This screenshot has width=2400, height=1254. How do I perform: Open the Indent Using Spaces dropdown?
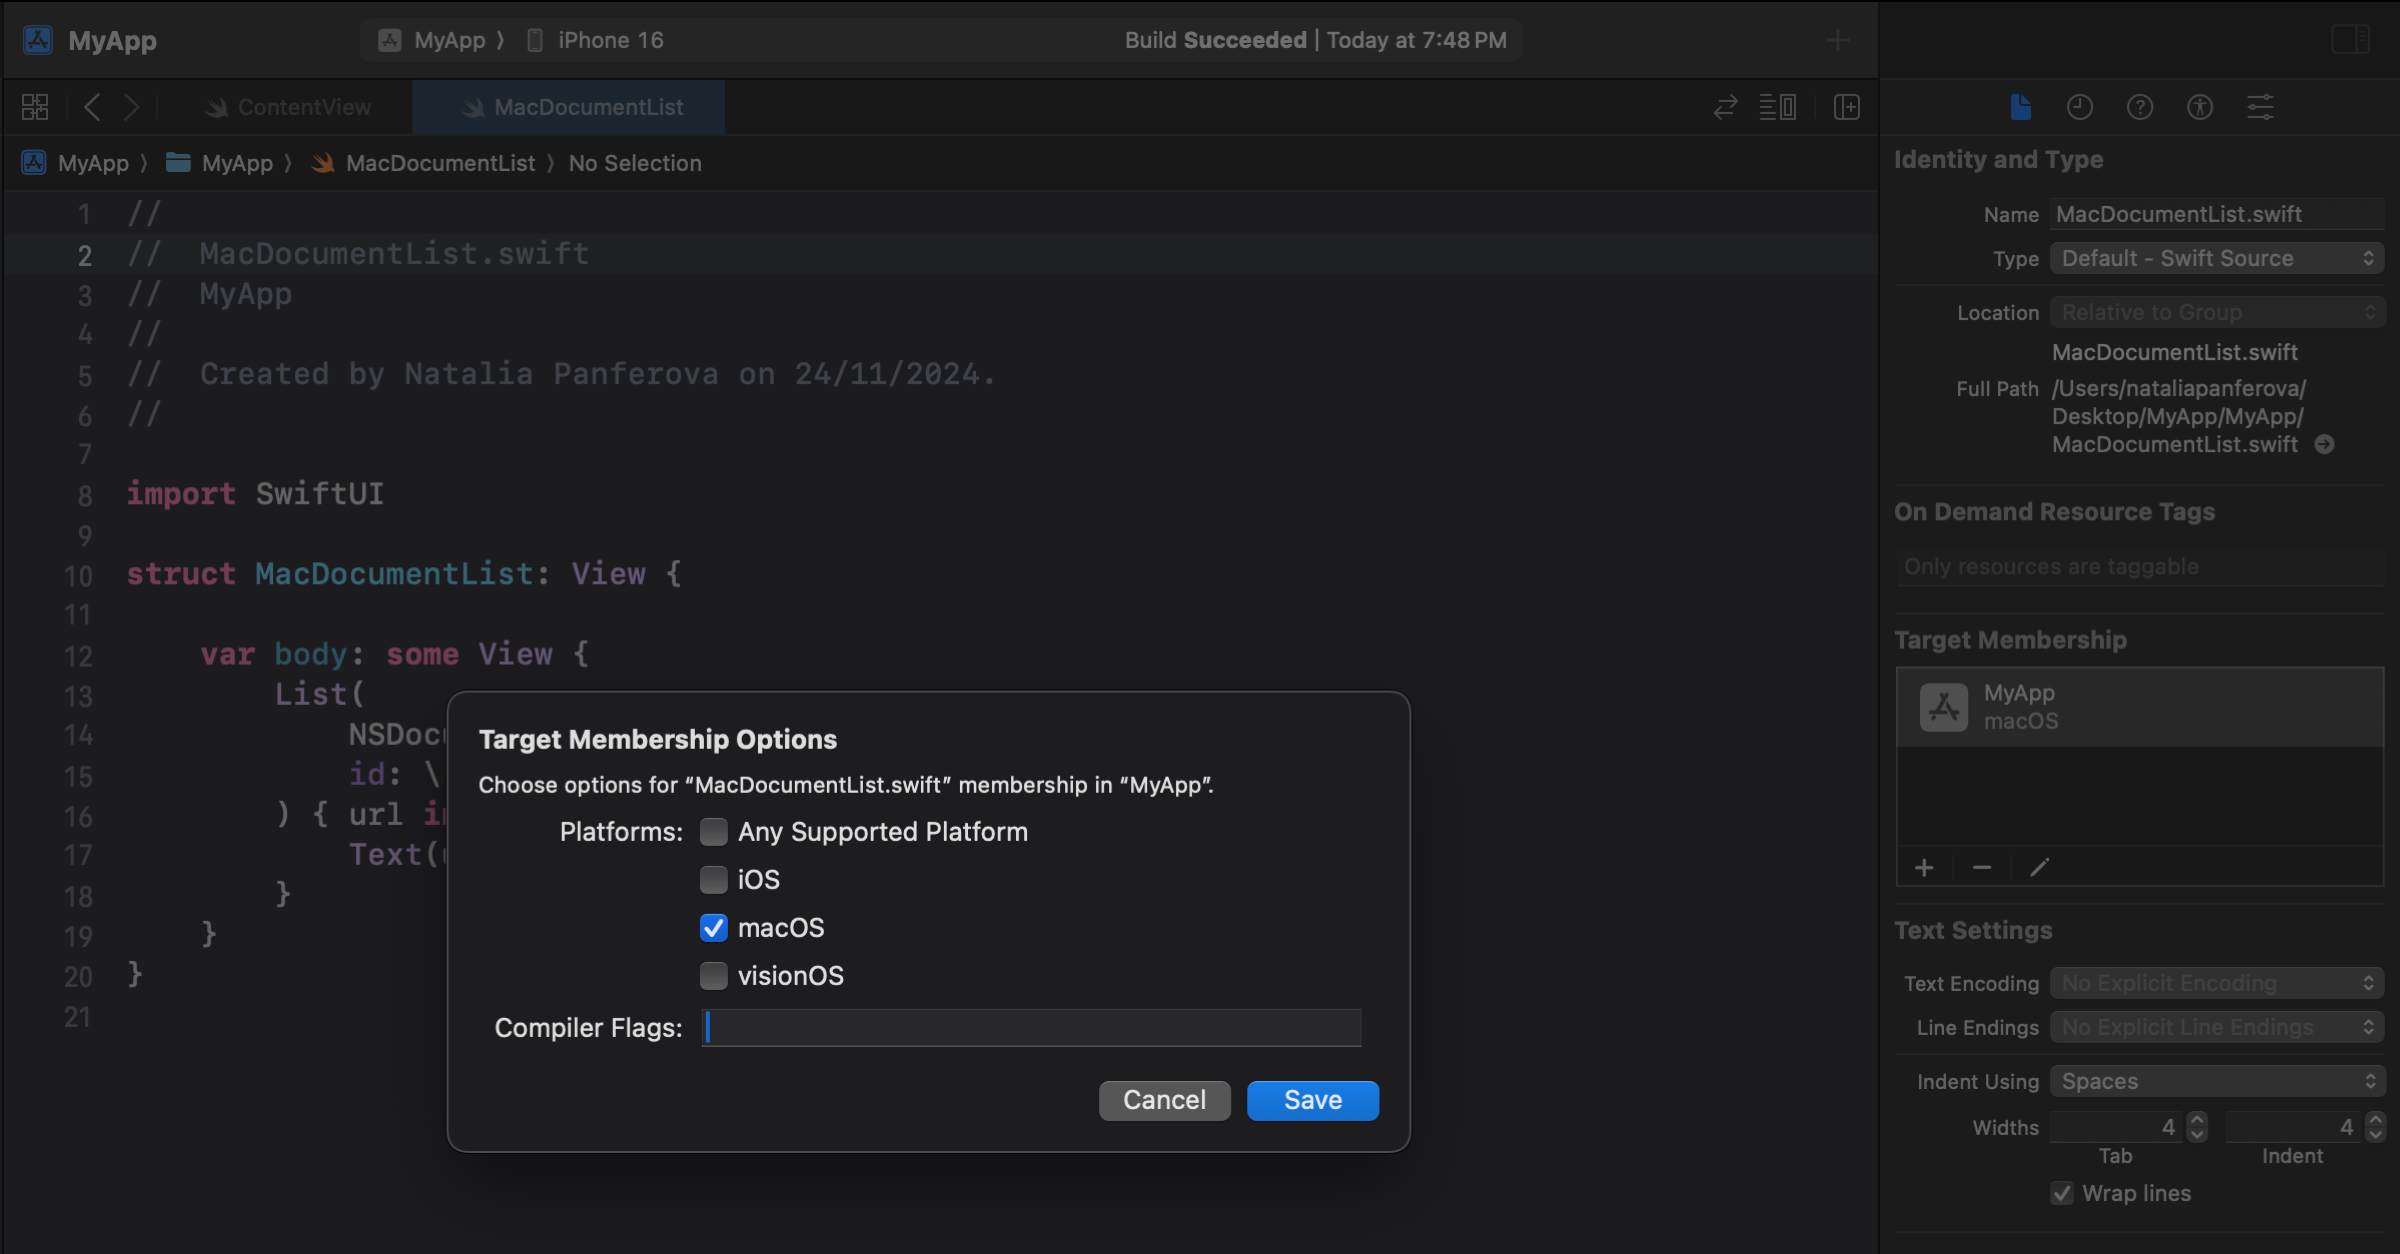[x=2217, y=1081]
